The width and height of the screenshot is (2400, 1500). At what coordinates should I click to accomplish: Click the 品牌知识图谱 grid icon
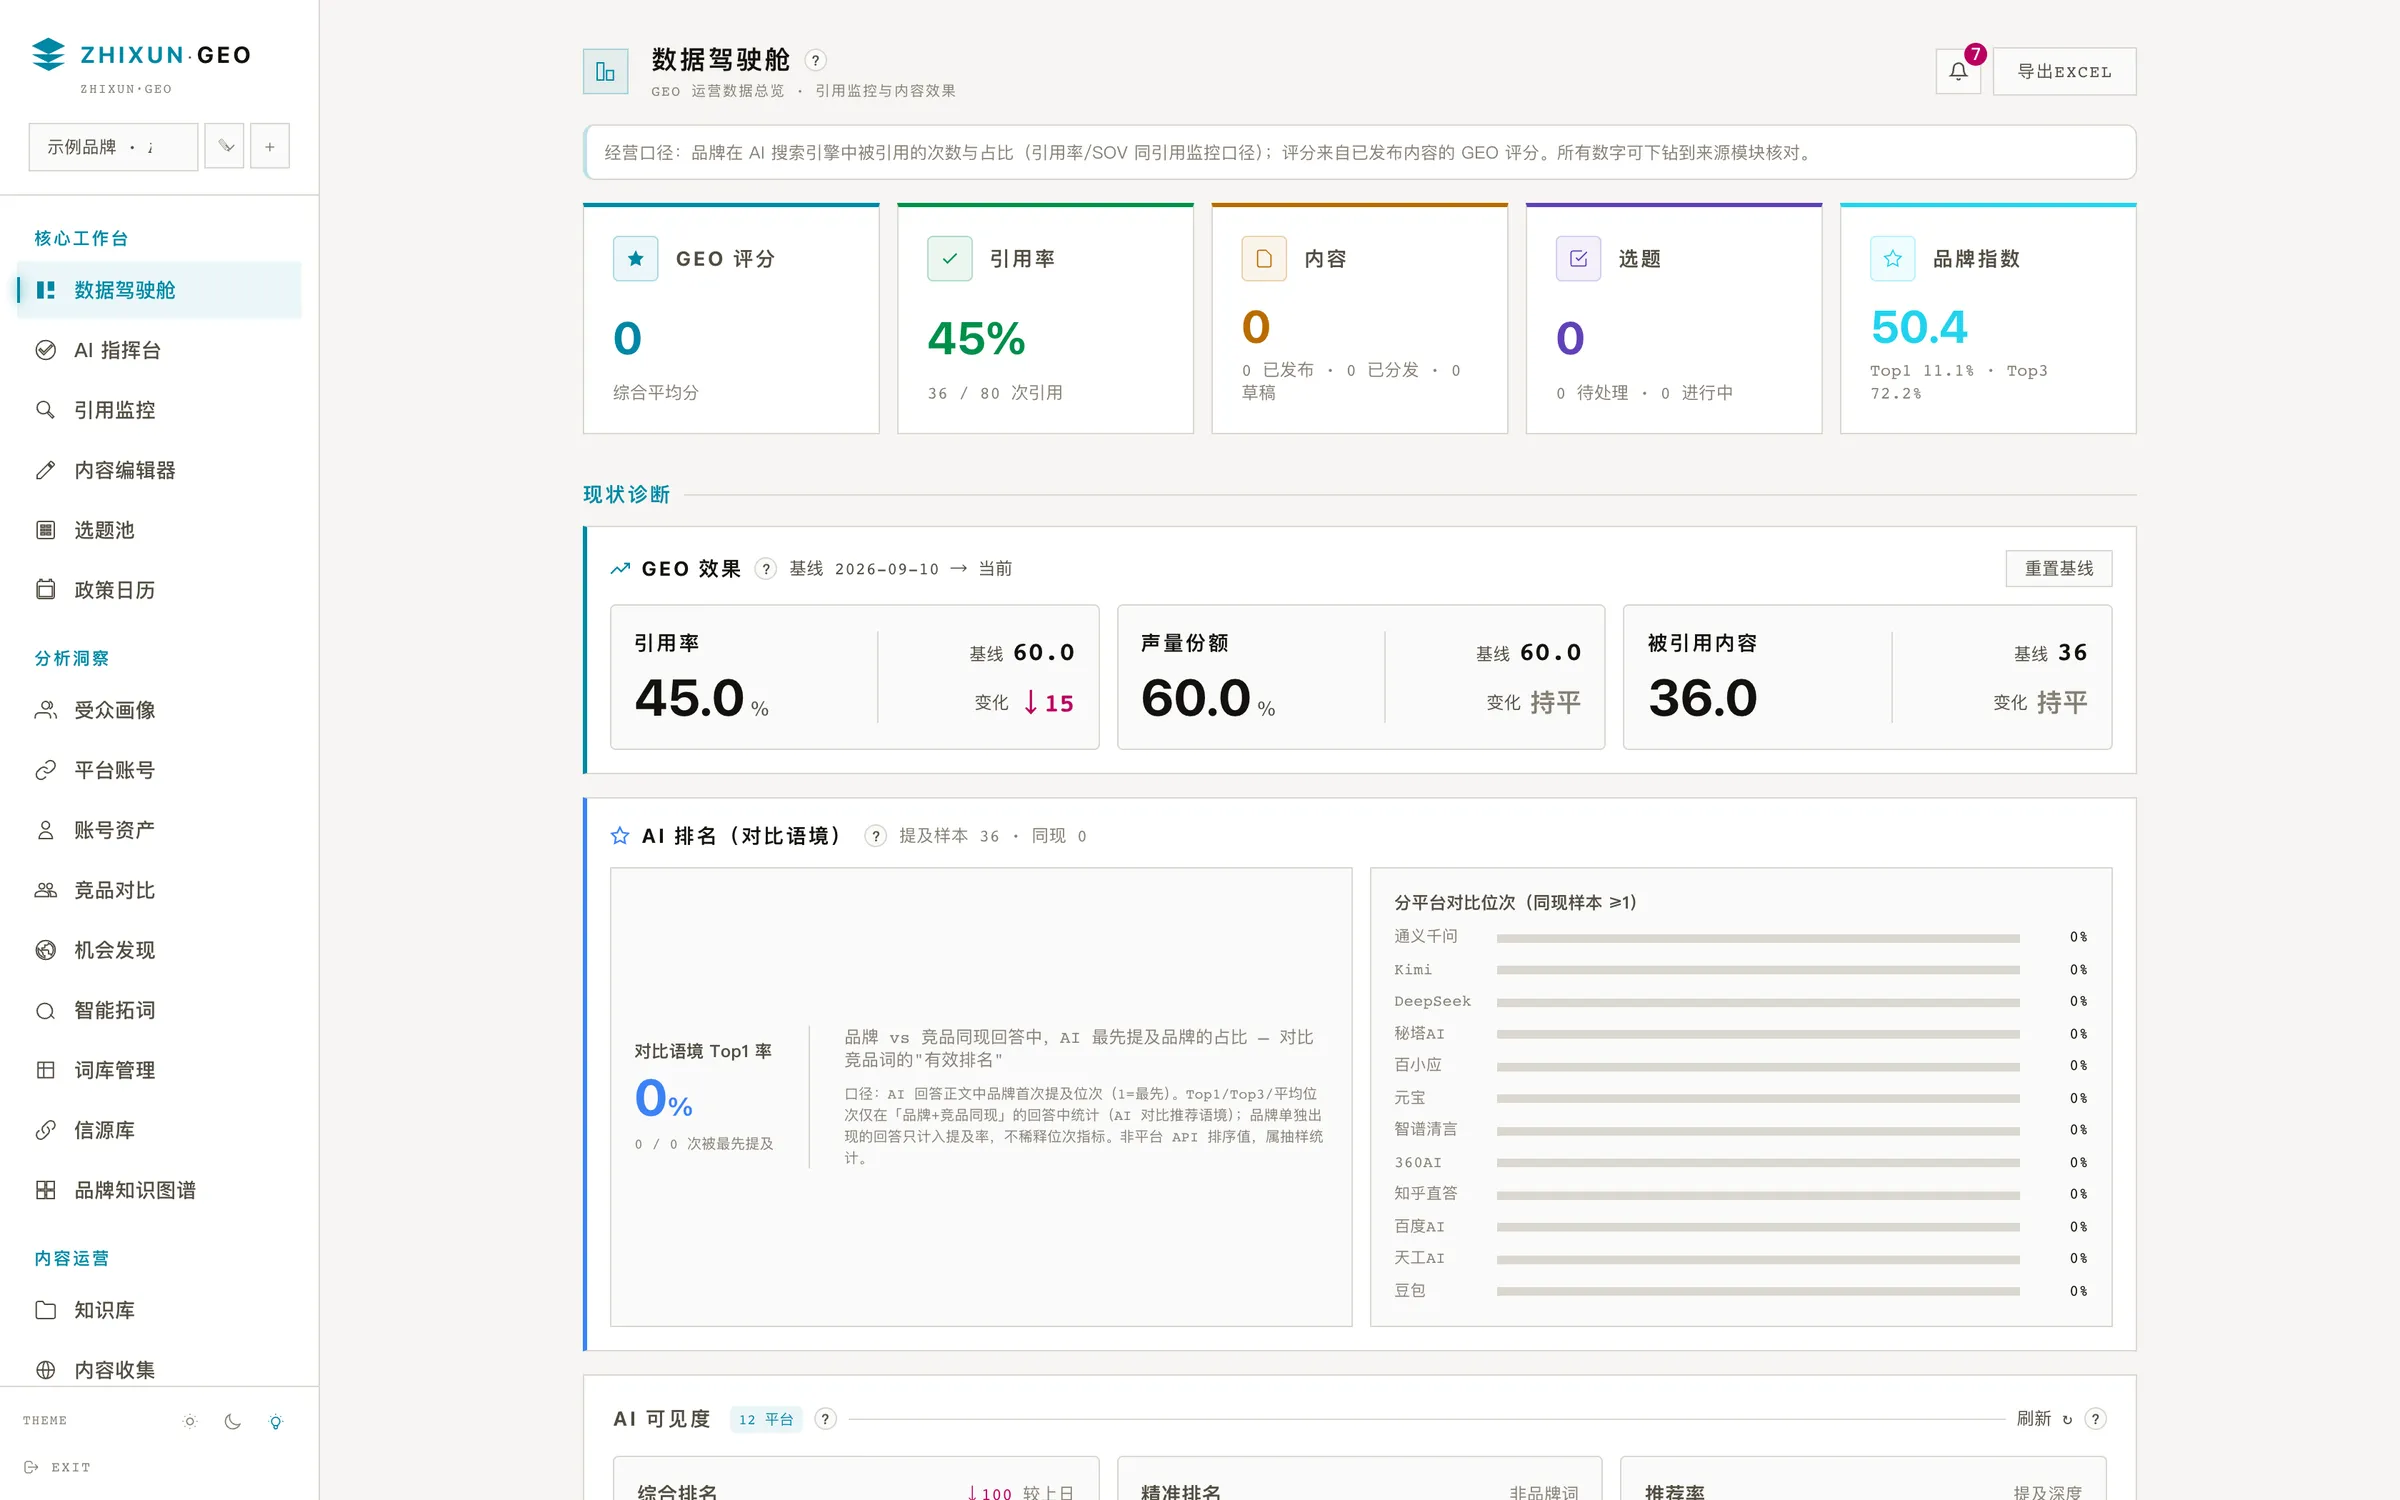[x=46, y=1190]
